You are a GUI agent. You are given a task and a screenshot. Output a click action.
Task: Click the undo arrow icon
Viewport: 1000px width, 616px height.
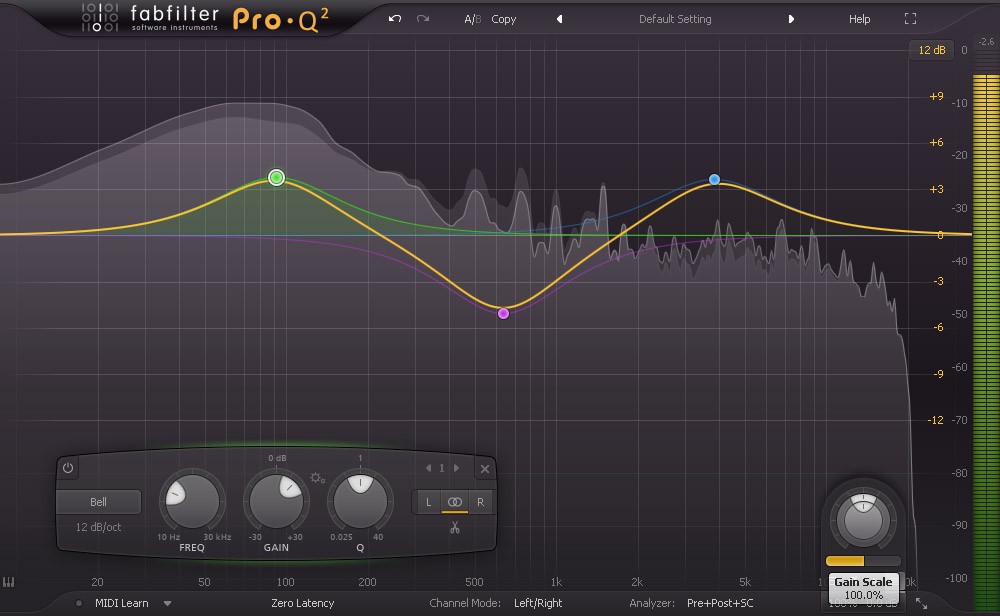395,18
